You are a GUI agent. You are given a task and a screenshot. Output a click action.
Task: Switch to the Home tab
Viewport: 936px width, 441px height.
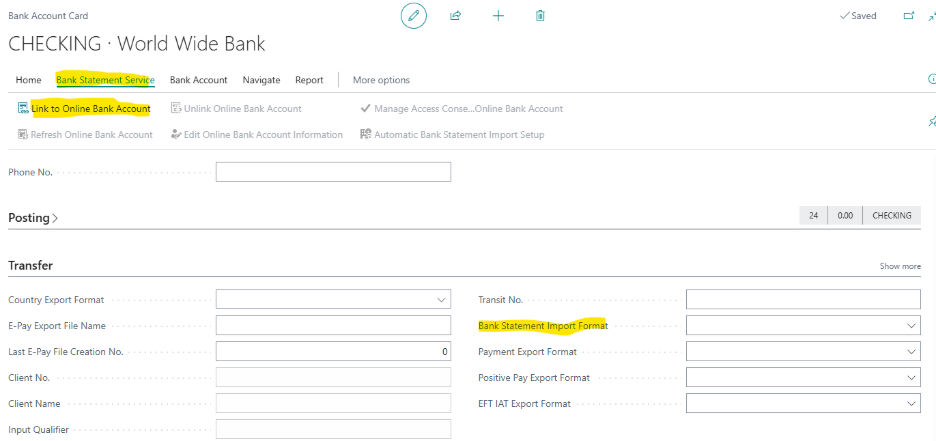28,80
